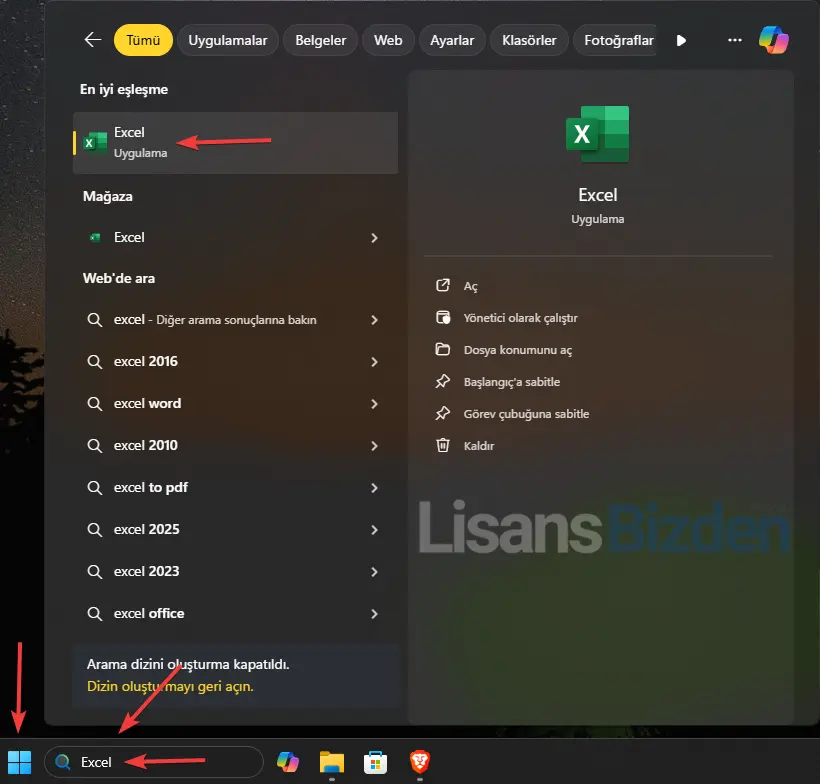Click the pin icon for Başlangıç'a sabitle
This screenshot has width=820, height=784.
[x=443, y=381]
